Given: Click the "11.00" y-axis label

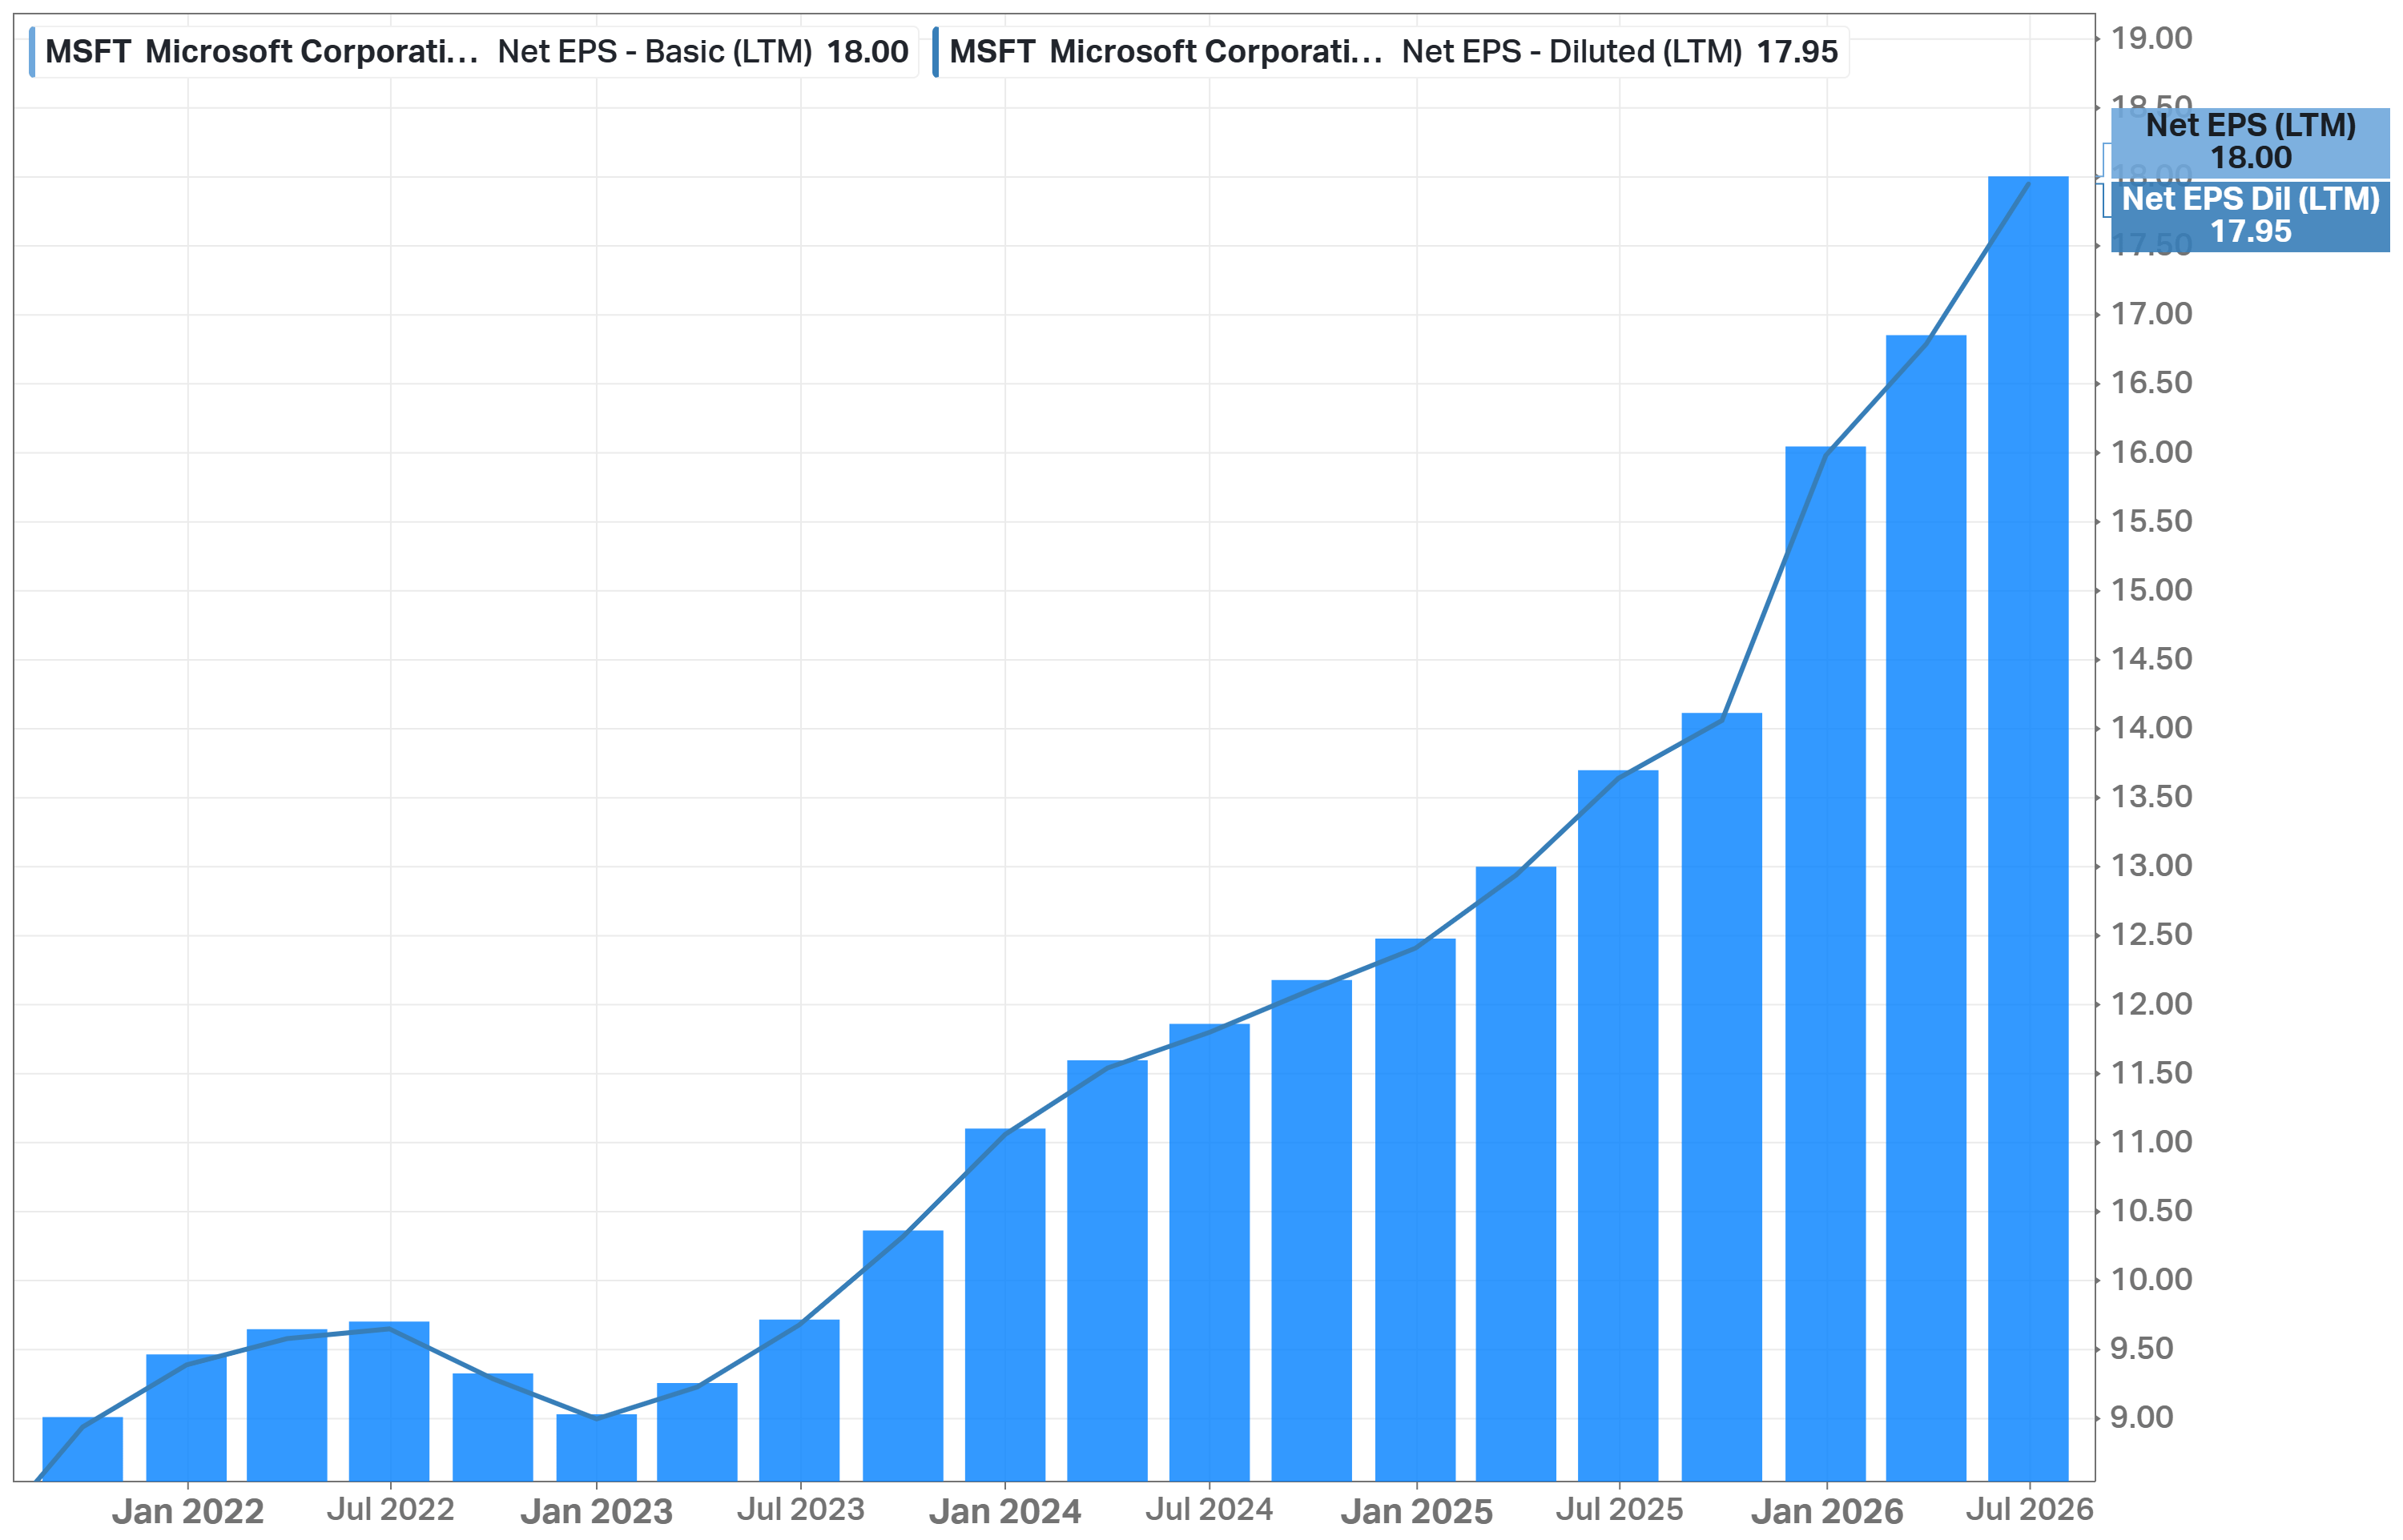Looking at the screenshot, I should (2151, 1142).
